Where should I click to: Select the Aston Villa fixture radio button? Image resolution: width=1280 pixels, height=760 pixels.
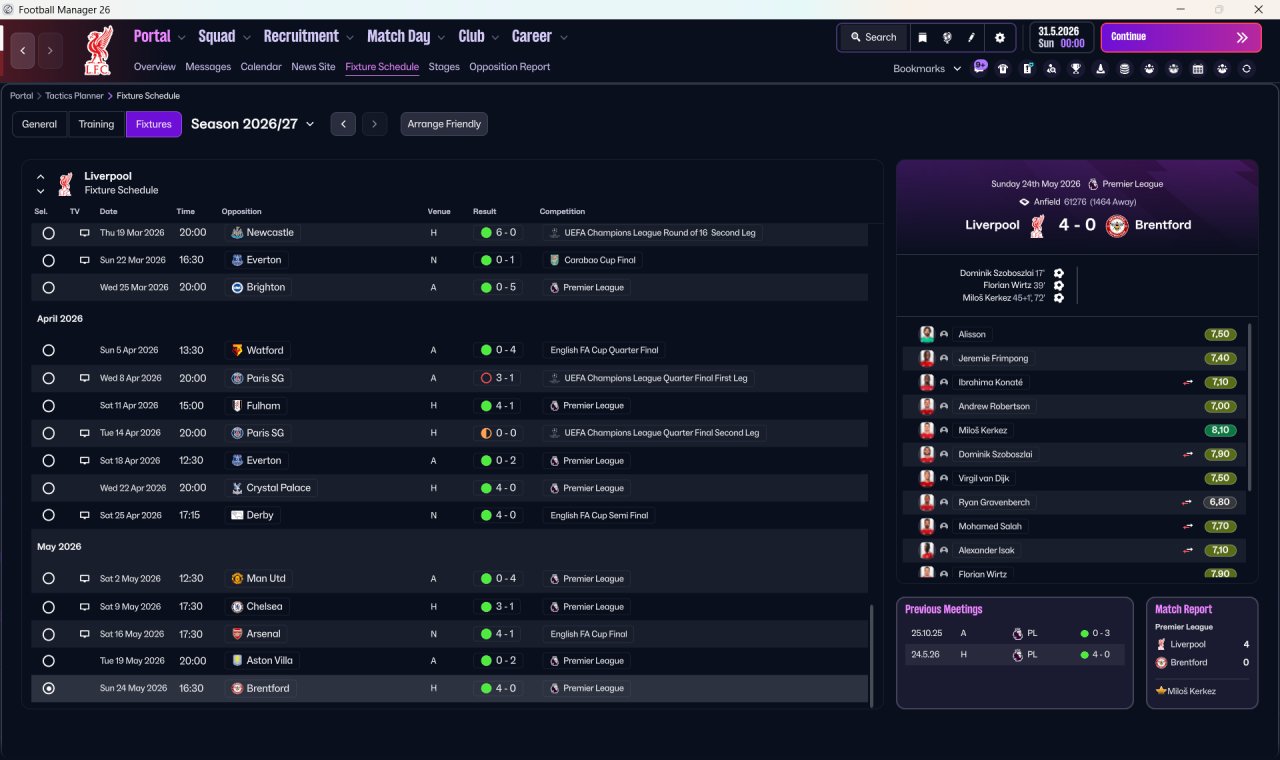pyautogui.click(x=48, y=661)
